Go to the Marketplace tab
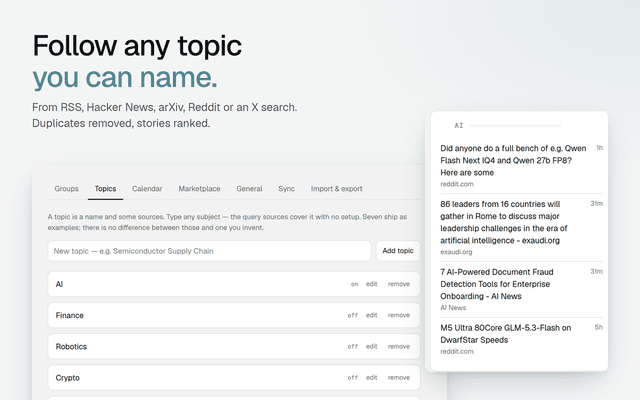 199,189
